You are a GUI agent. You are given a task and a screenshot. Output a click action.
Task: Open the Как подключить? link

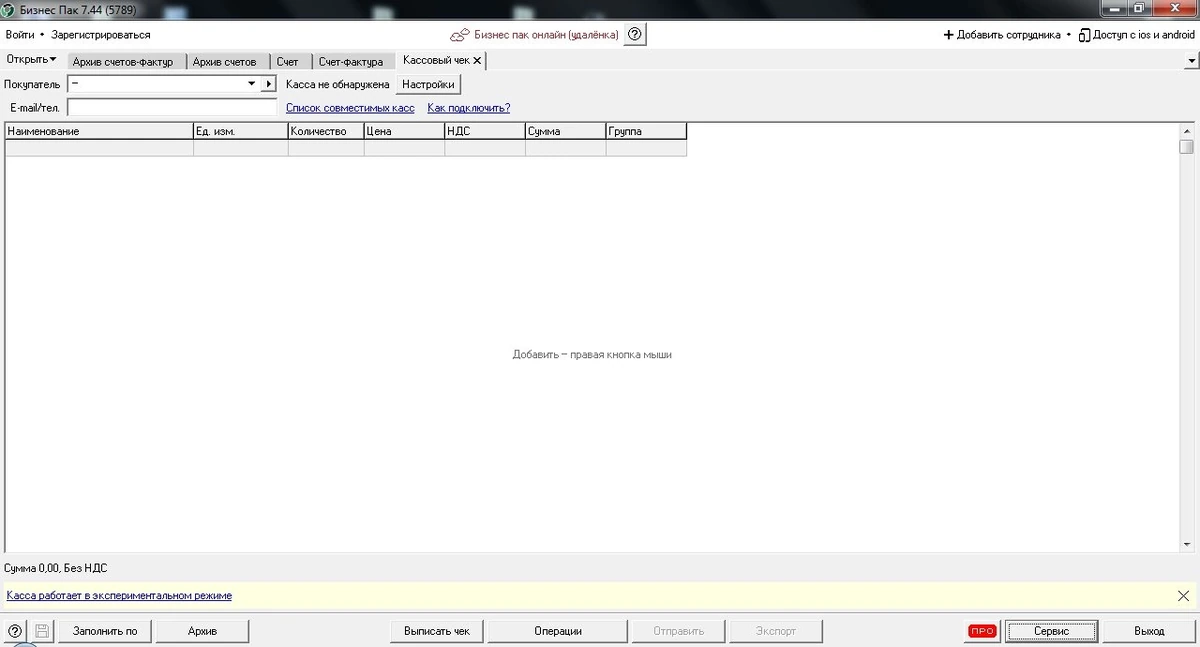[469, 108]
